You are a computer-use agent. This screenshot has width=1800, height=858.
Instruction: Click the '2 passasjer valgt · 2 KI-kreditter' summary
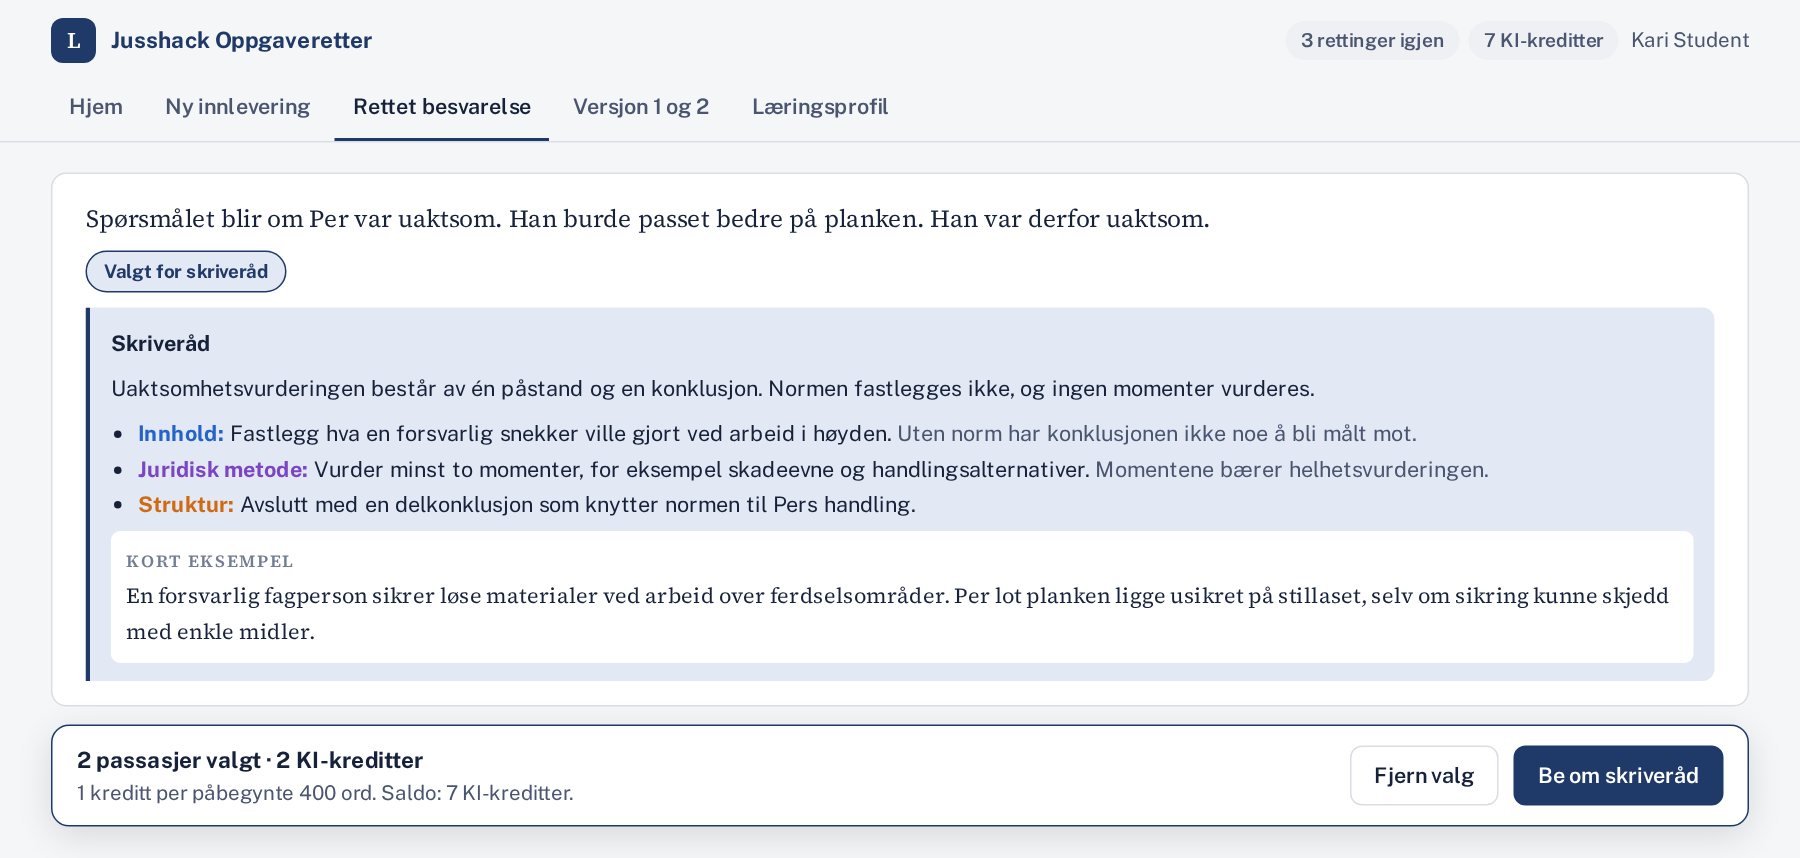click(x=250, y=760)
